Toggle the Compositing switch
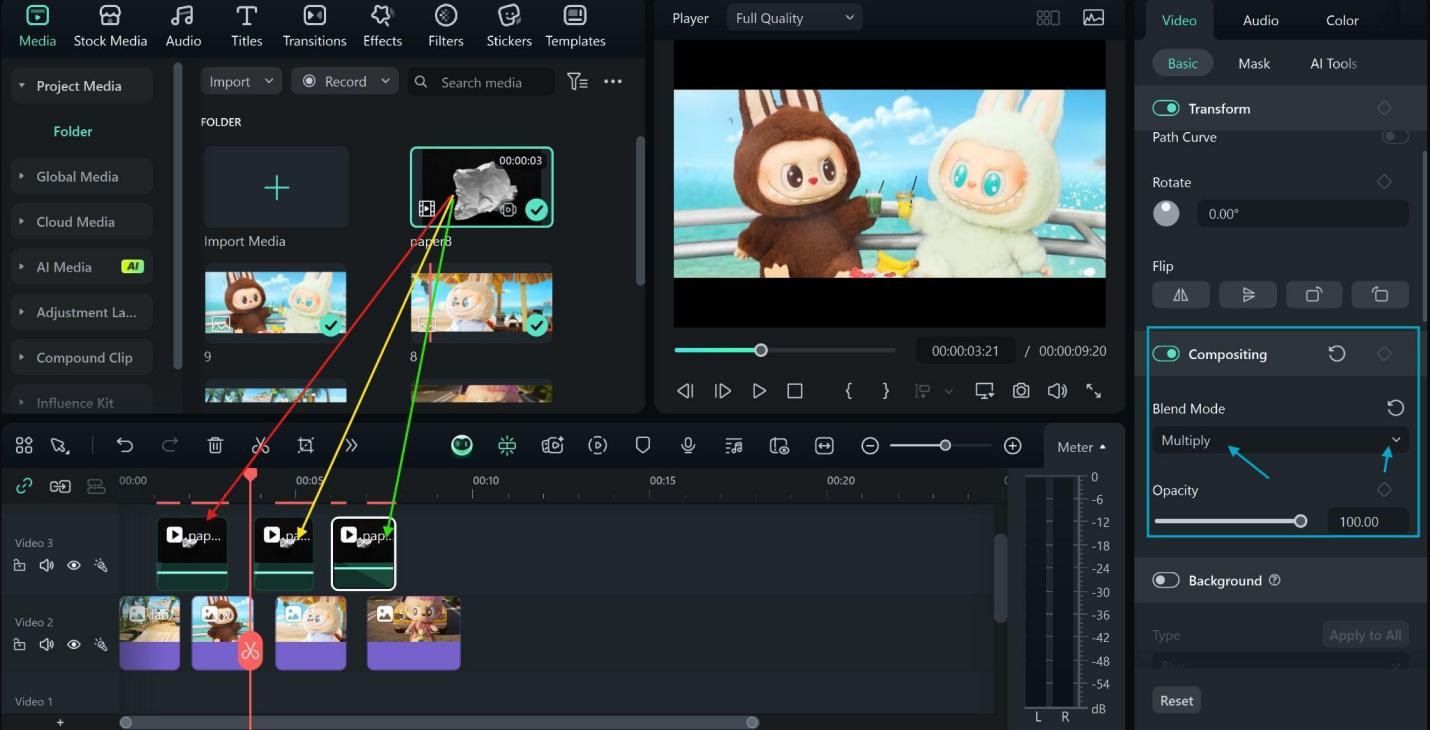 pyautogui.click(x=1166, y=354)
